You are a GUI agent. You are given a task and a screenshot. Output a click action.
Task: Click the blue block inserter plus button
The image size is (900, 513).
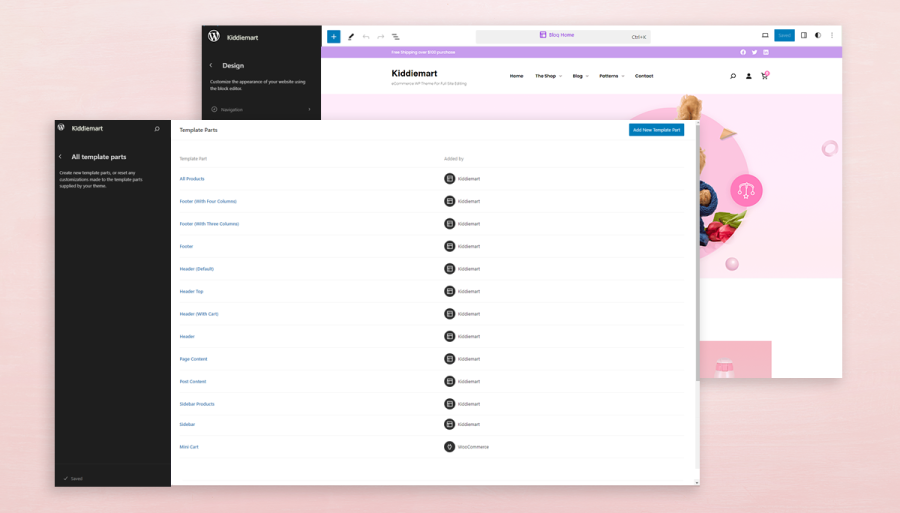(x=333, y=37)
